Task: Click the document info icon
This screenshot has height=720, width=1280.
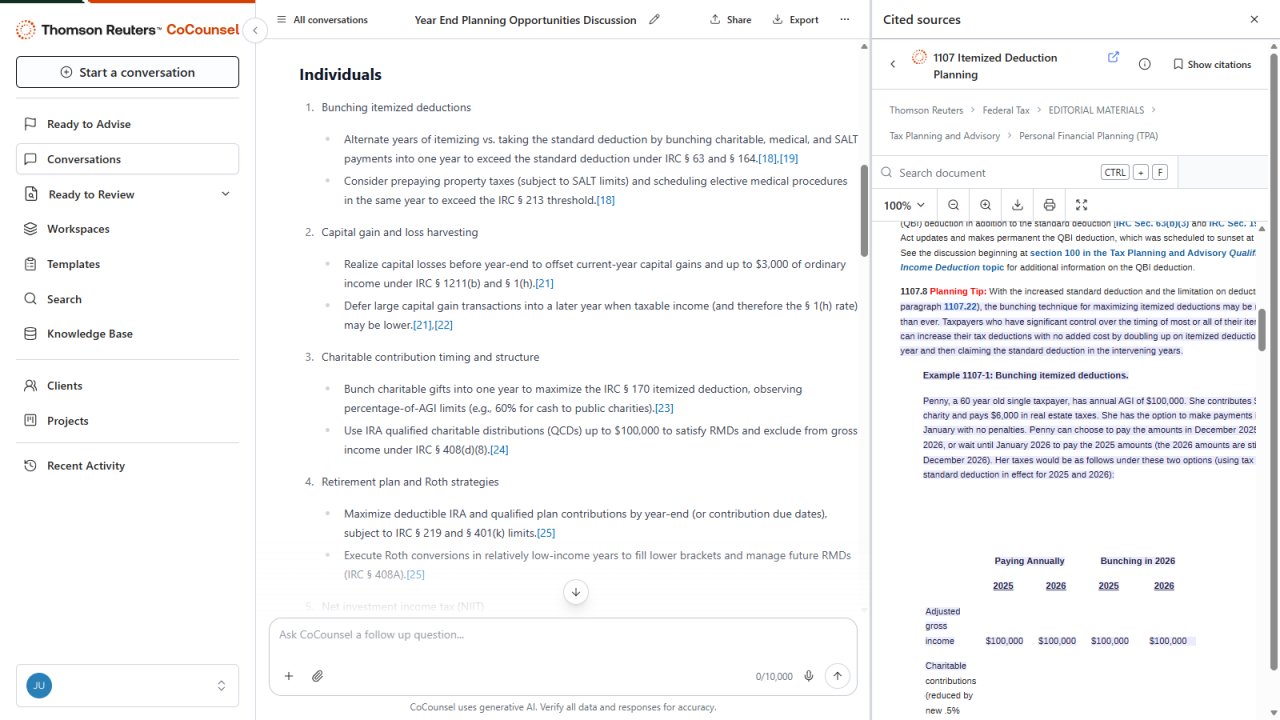Action: [x=1145, y=64]
